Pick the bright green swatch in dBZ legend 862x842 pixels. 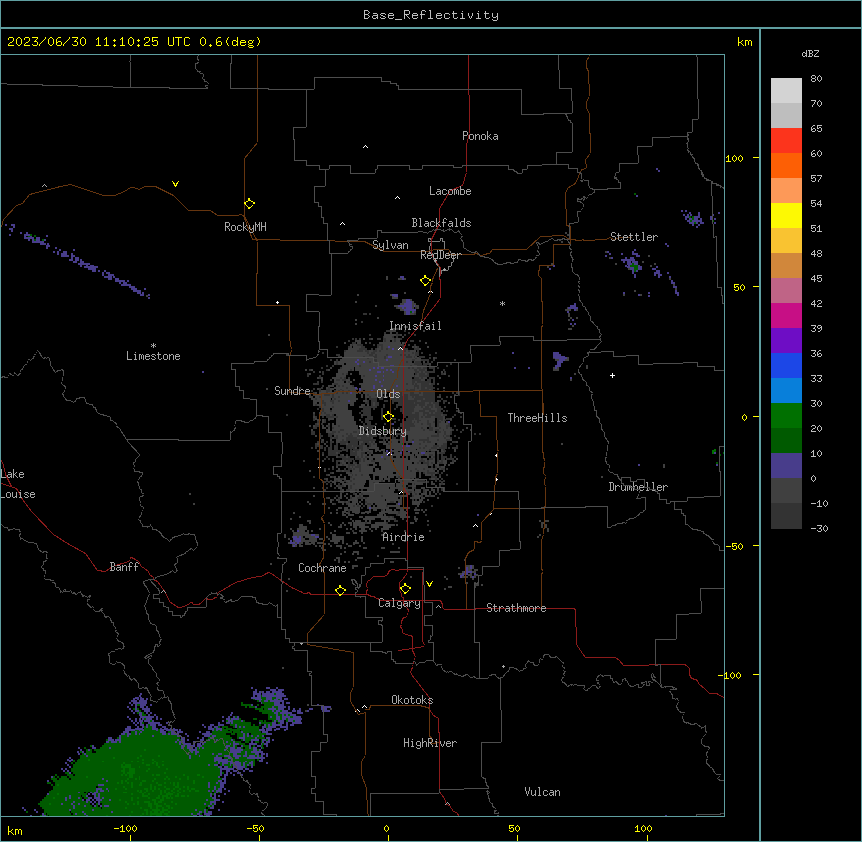pos(786,416)
